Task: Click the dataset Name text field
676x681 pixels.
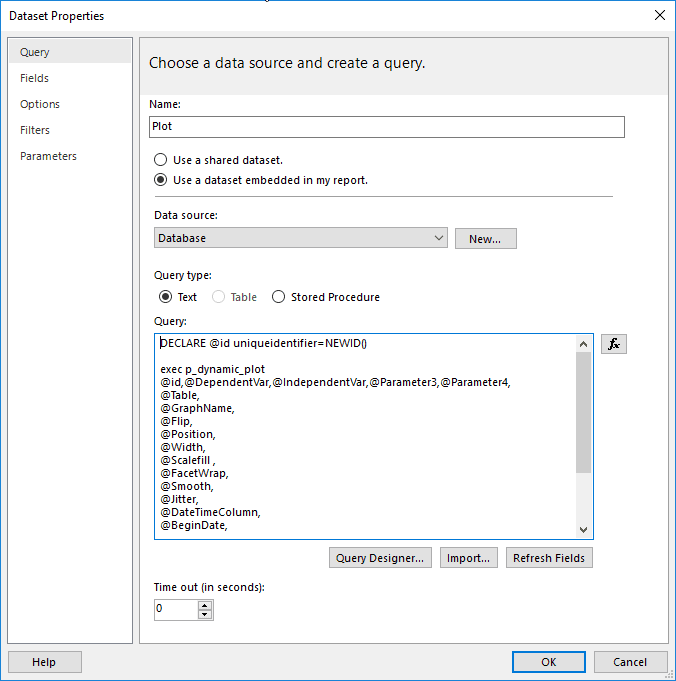Action: click(x=386, y=127)
